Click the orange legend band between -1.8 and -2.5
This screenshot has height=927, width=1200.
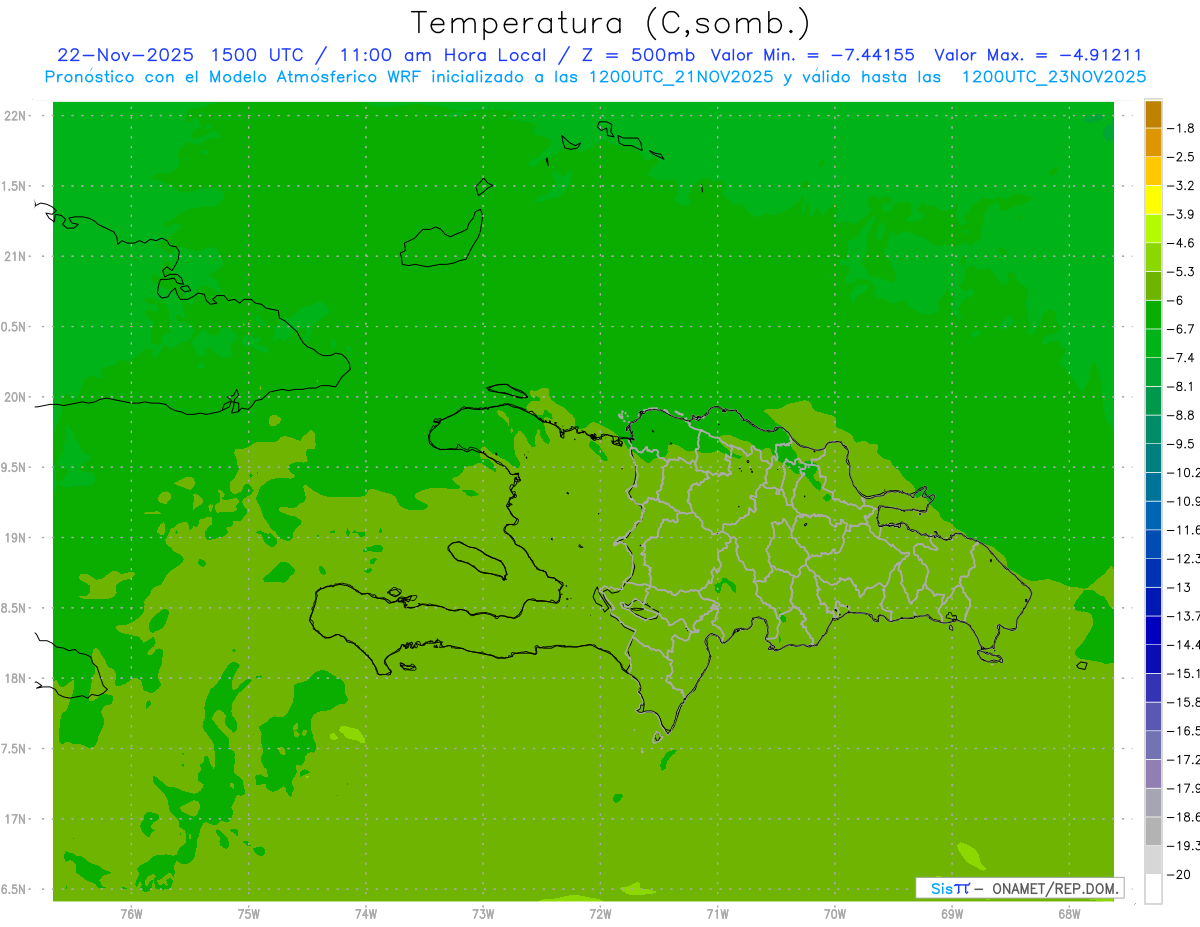1153,142
